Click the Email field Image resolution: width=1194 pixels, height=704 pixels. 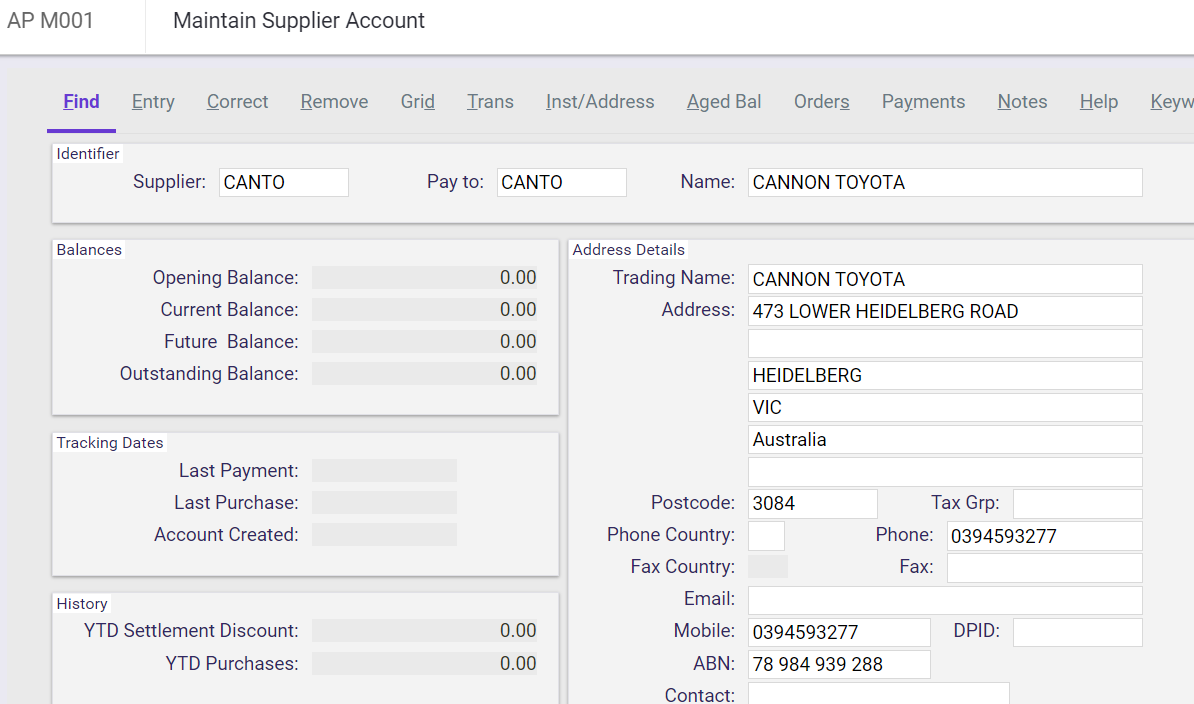click(945, 600)
